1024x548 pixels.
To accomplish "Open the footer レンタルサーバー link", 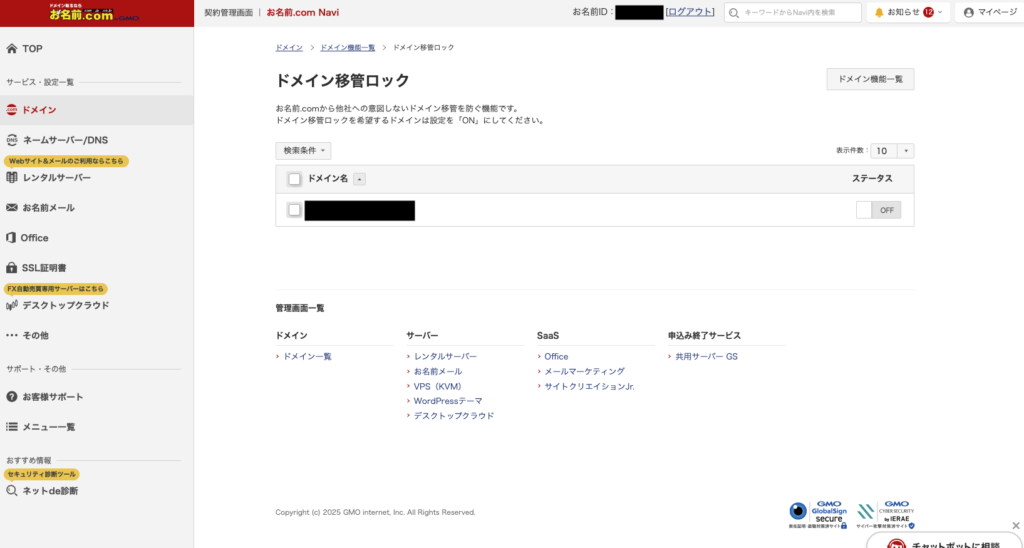I will coord(445,357).
